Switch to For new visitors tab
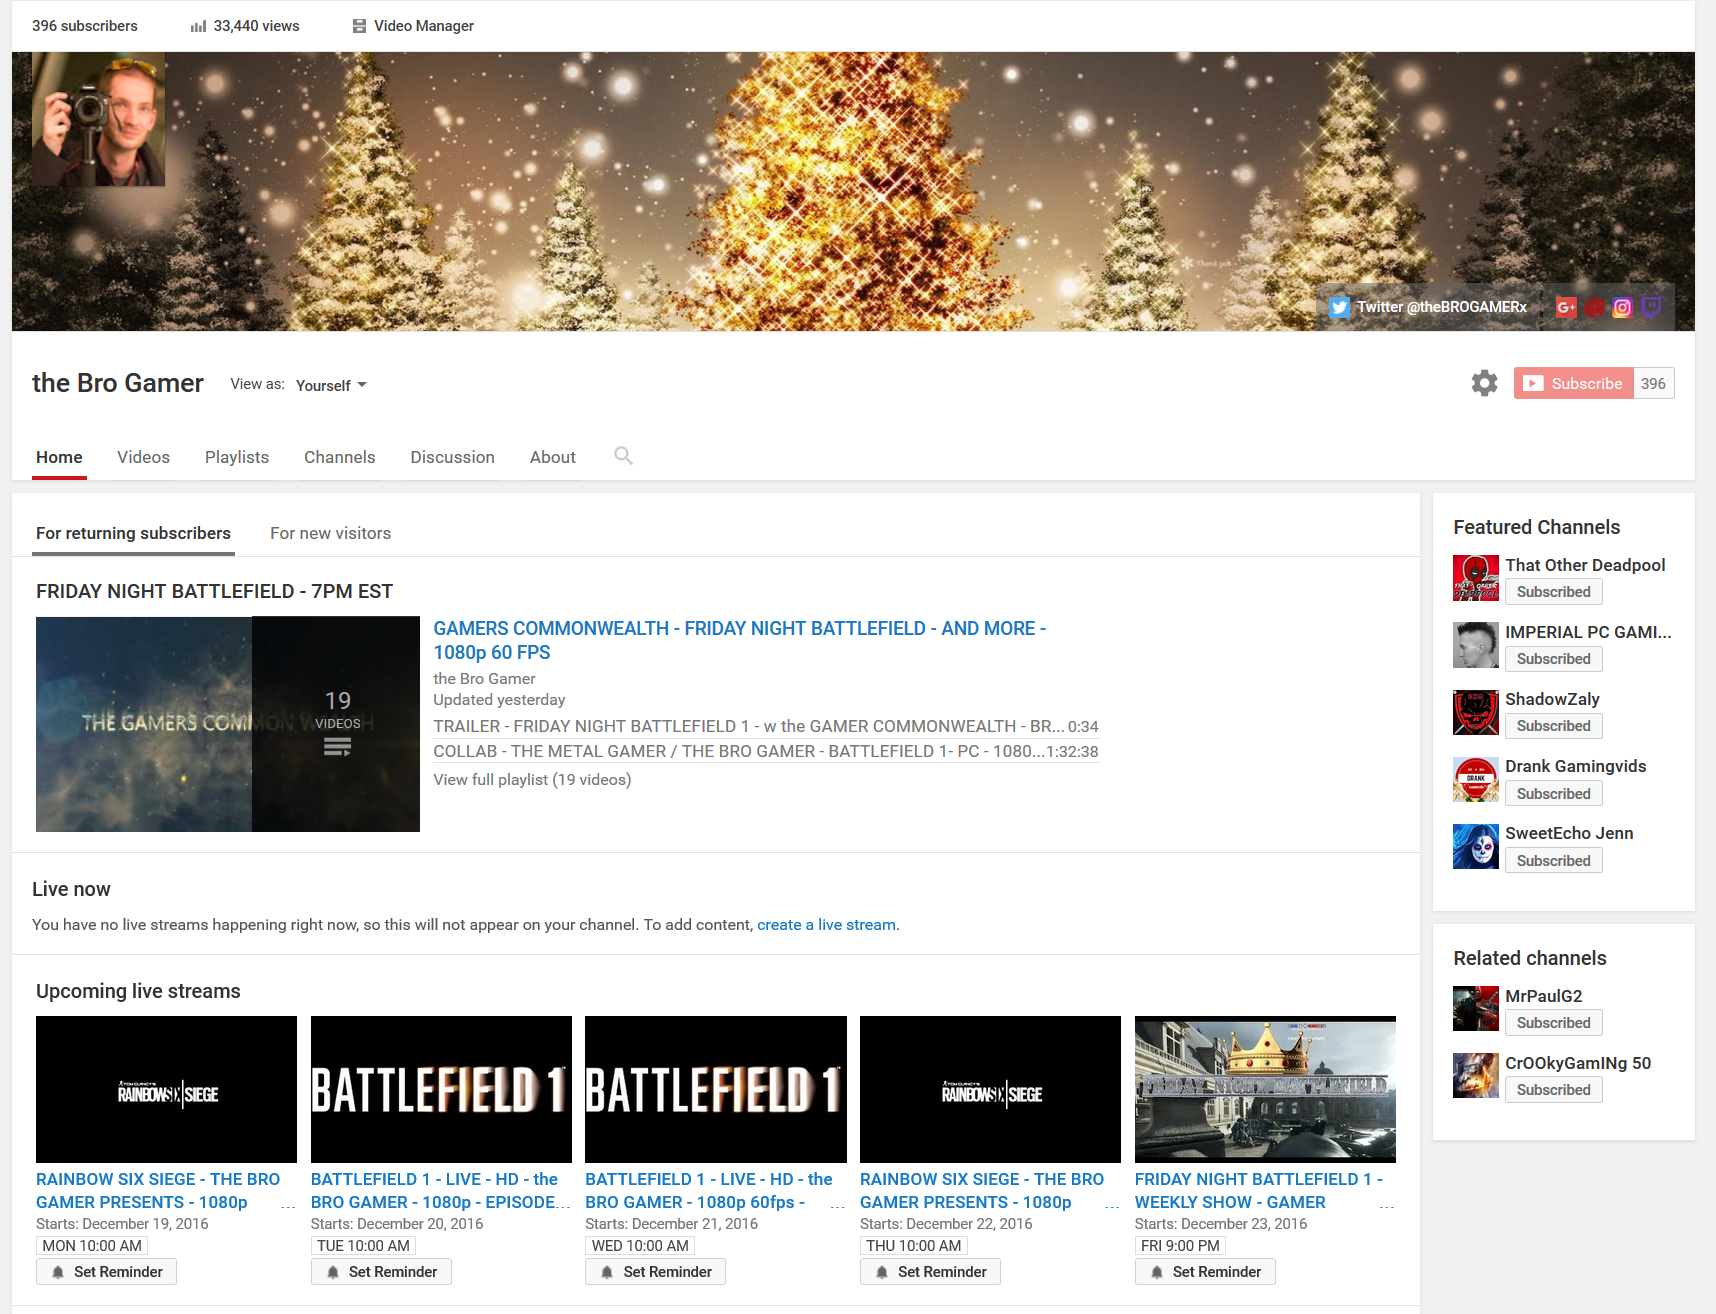 pos(330,533)
